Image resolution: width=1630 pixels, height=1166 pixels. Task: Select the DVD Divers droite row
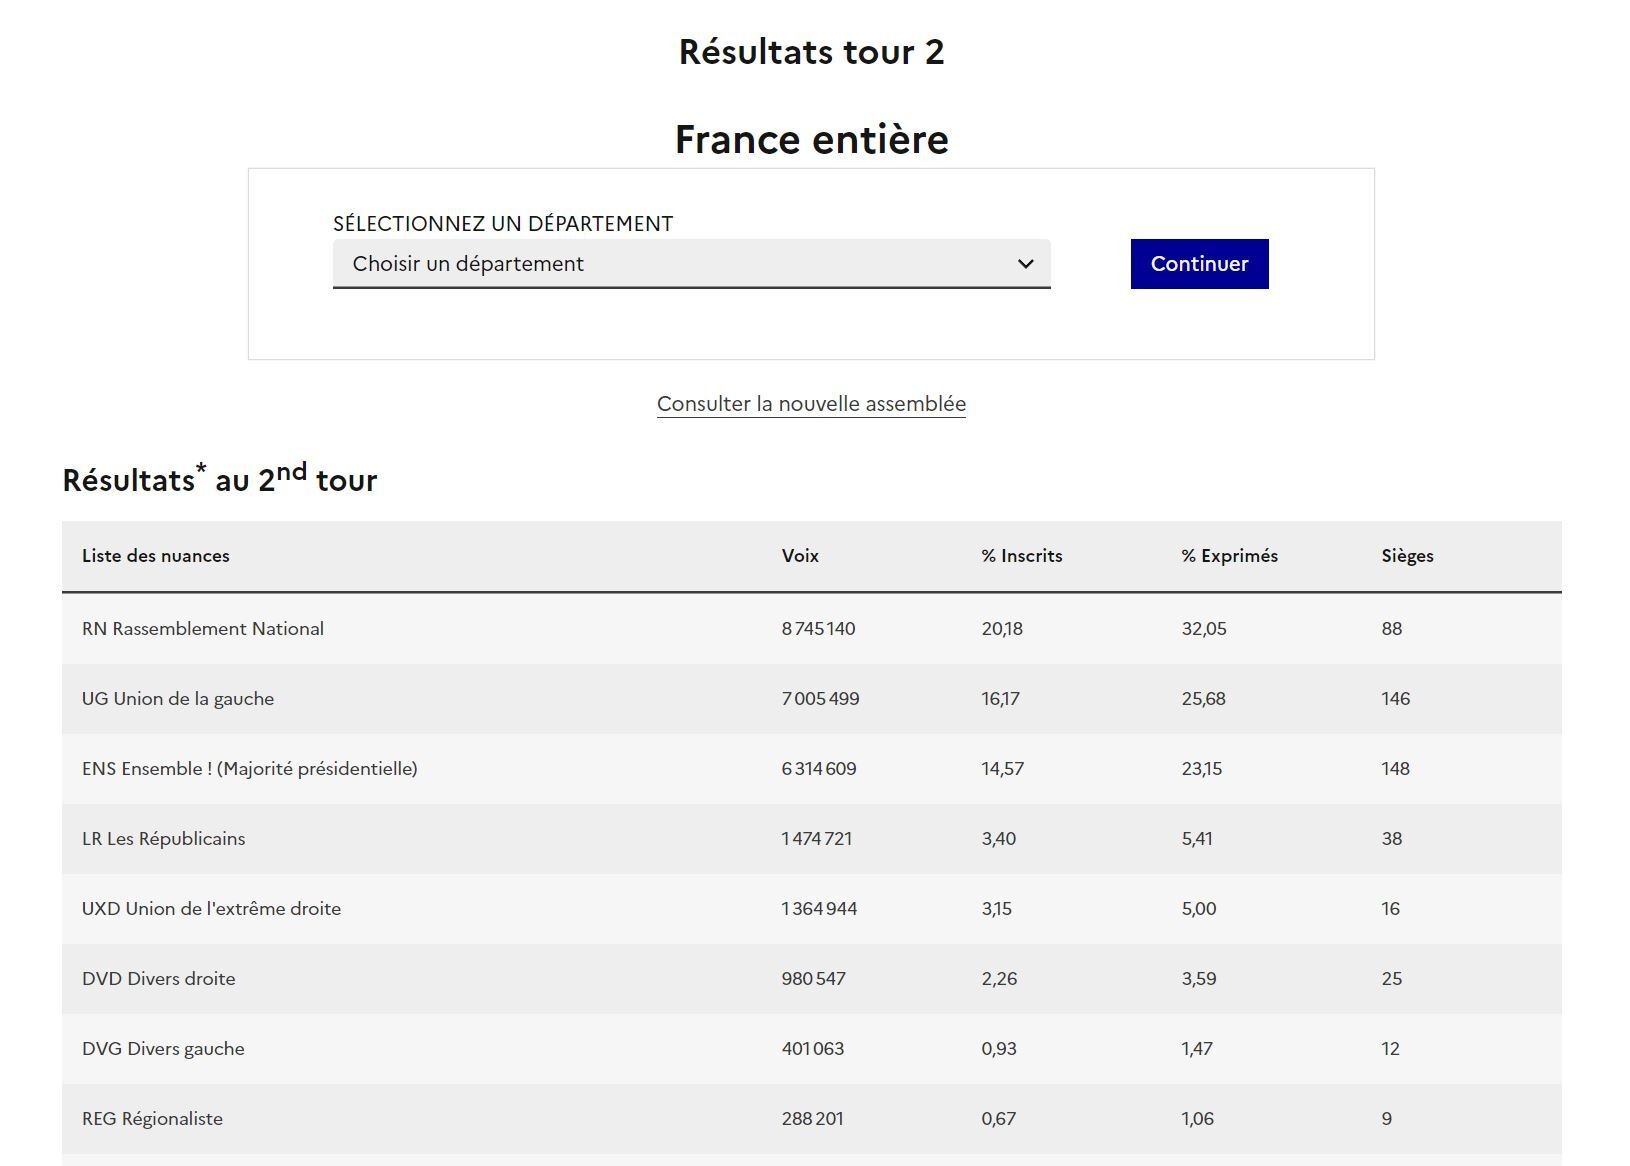coord(159,979)
